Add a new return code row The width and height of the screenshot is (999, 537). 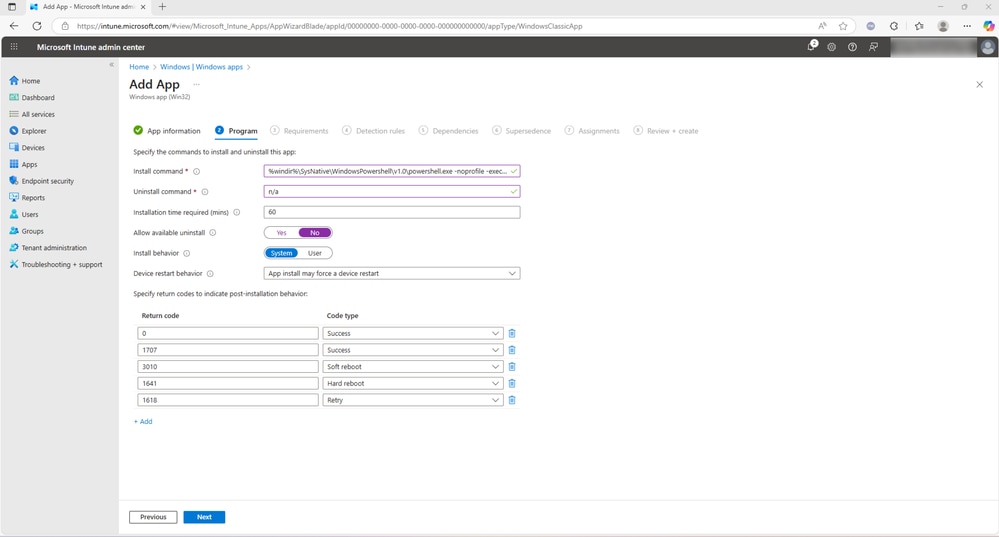click(x=143, y=421)
